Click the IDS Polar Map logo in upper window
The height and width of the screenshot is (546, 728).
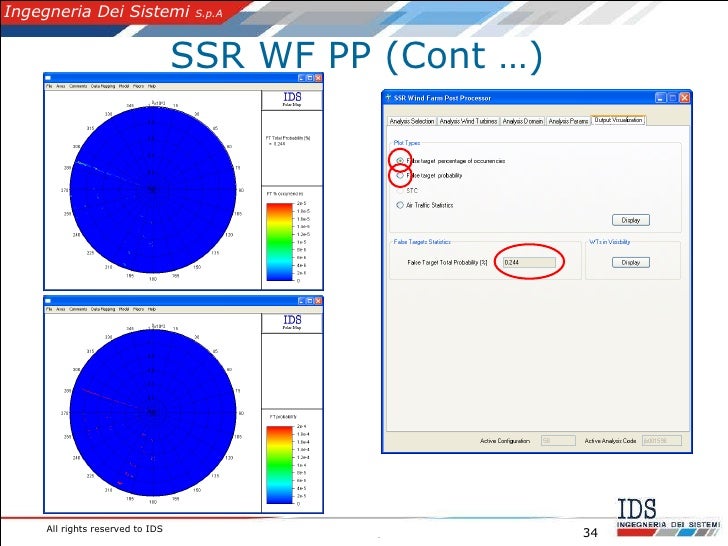[x=292, y=99]
